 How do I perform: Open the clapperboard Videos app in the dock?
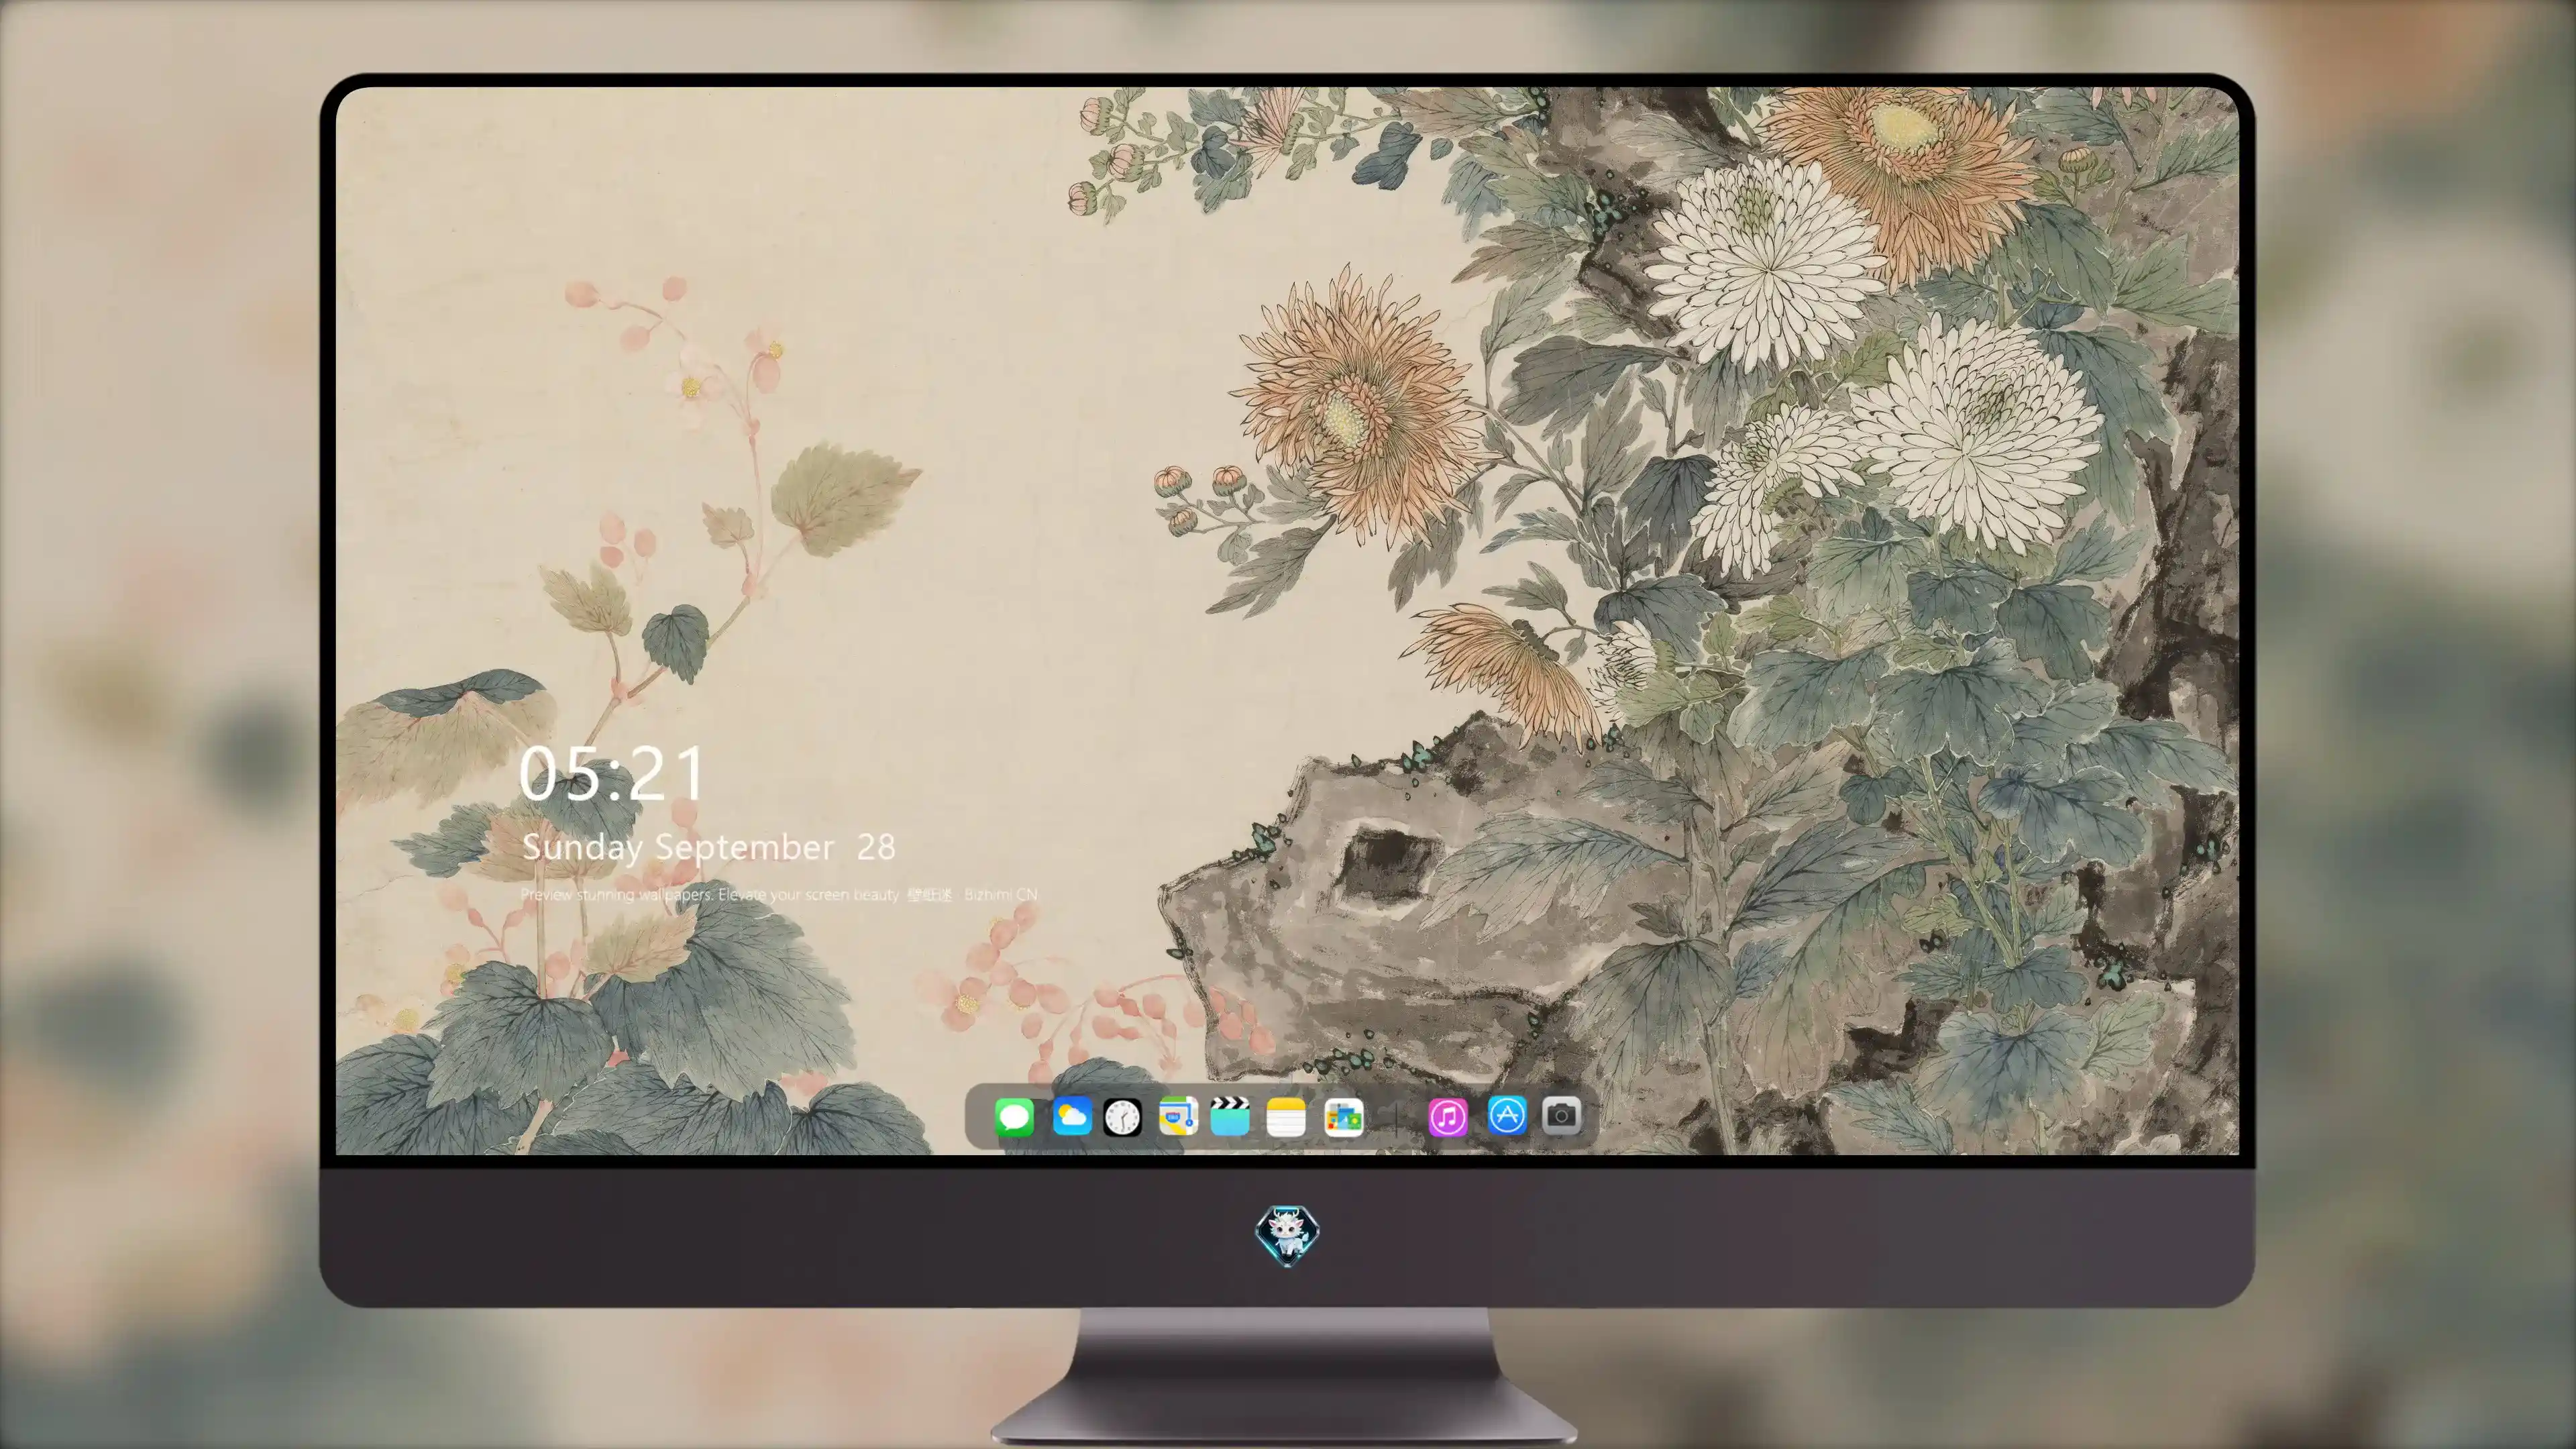click(x=1230, y=1116)
